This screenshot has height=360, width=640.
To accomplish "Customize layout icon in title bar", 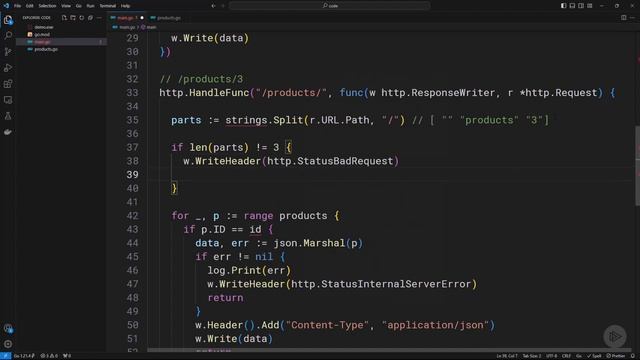I will coord(590,6).
